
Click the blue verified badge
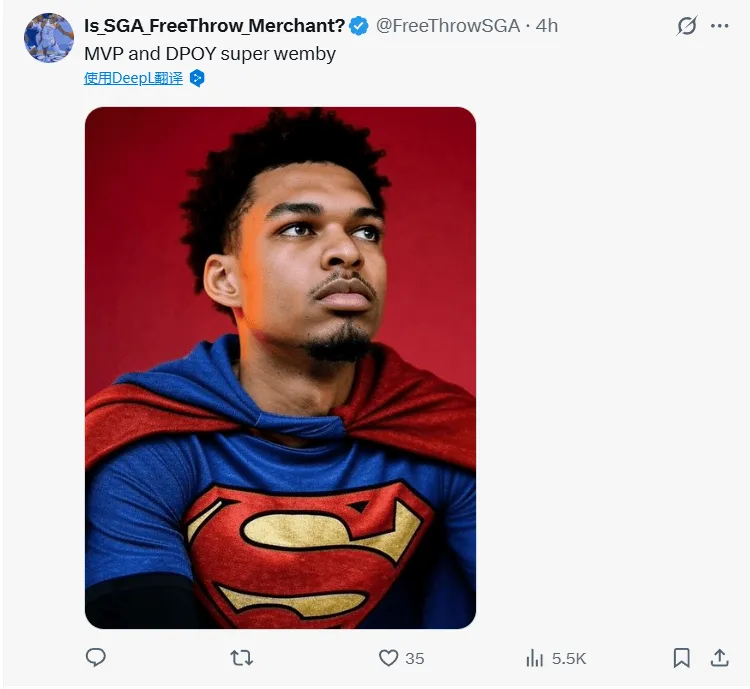(x=358, y=26)
